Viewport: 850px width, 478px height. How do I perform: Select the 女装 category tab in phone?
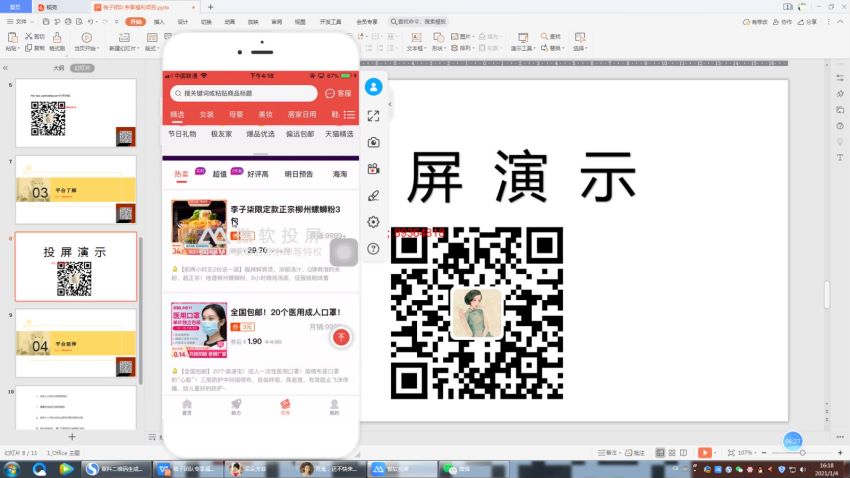207,115
